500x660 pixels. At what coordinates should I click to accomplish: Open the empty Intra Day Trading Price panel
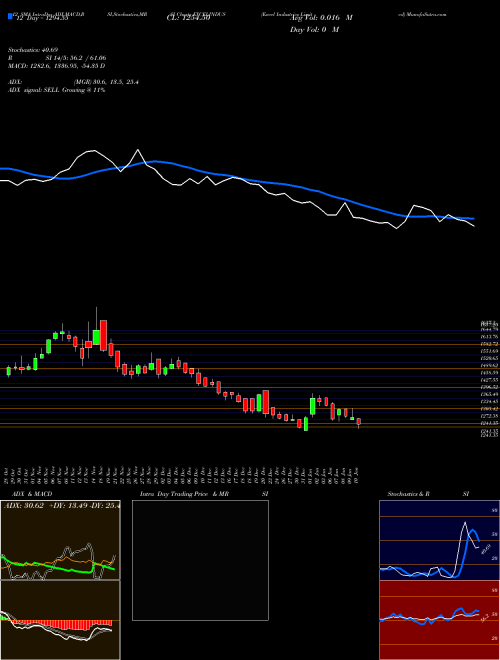200,560
